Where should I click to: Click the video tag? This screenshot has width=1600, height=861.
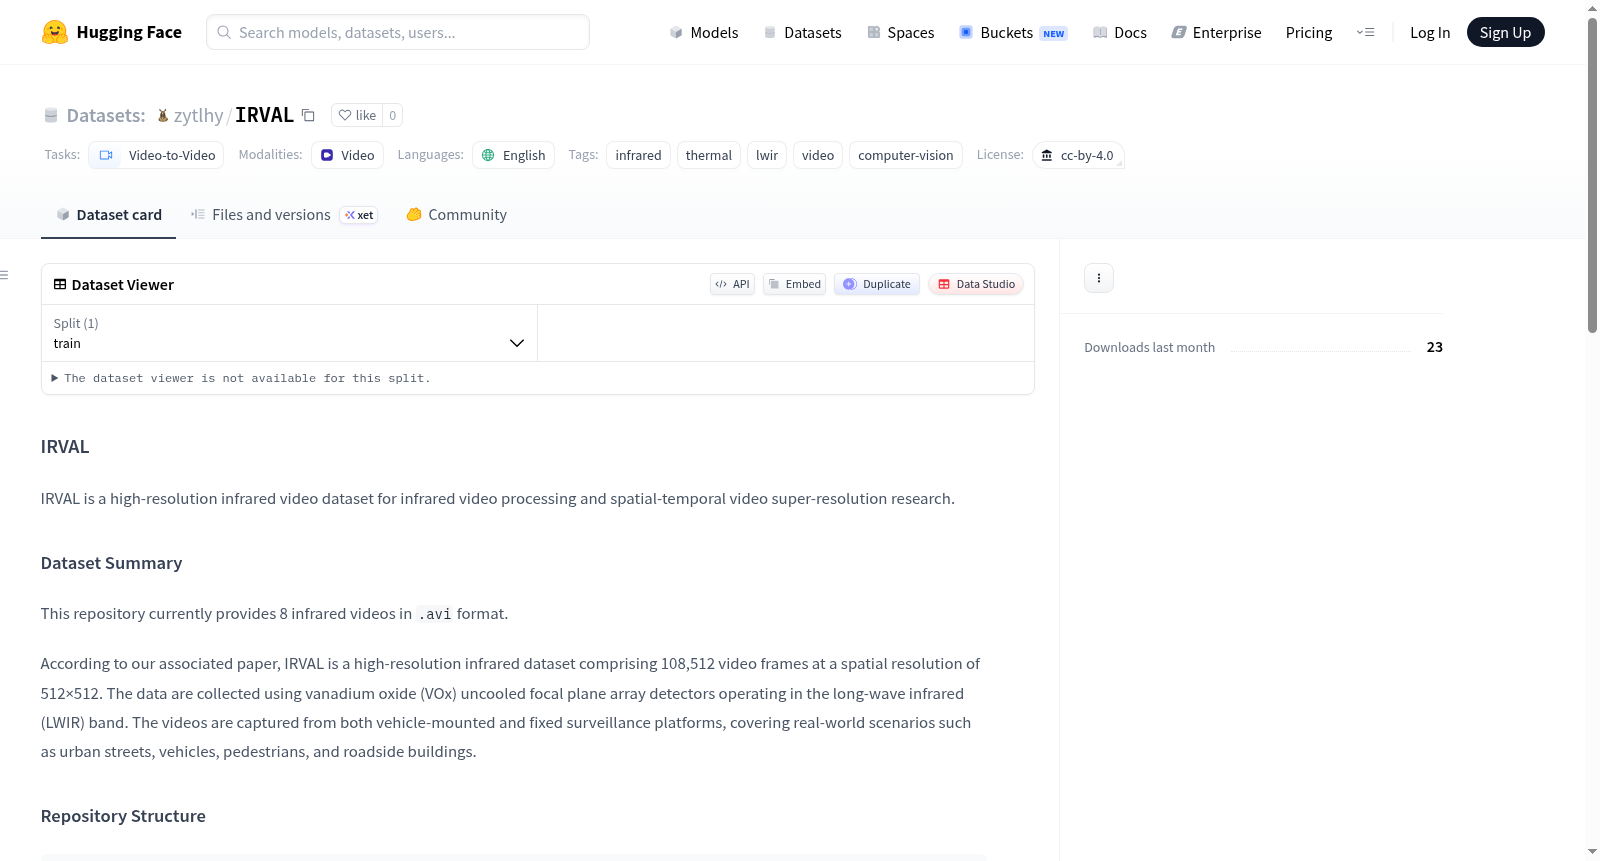coord(818,155)
